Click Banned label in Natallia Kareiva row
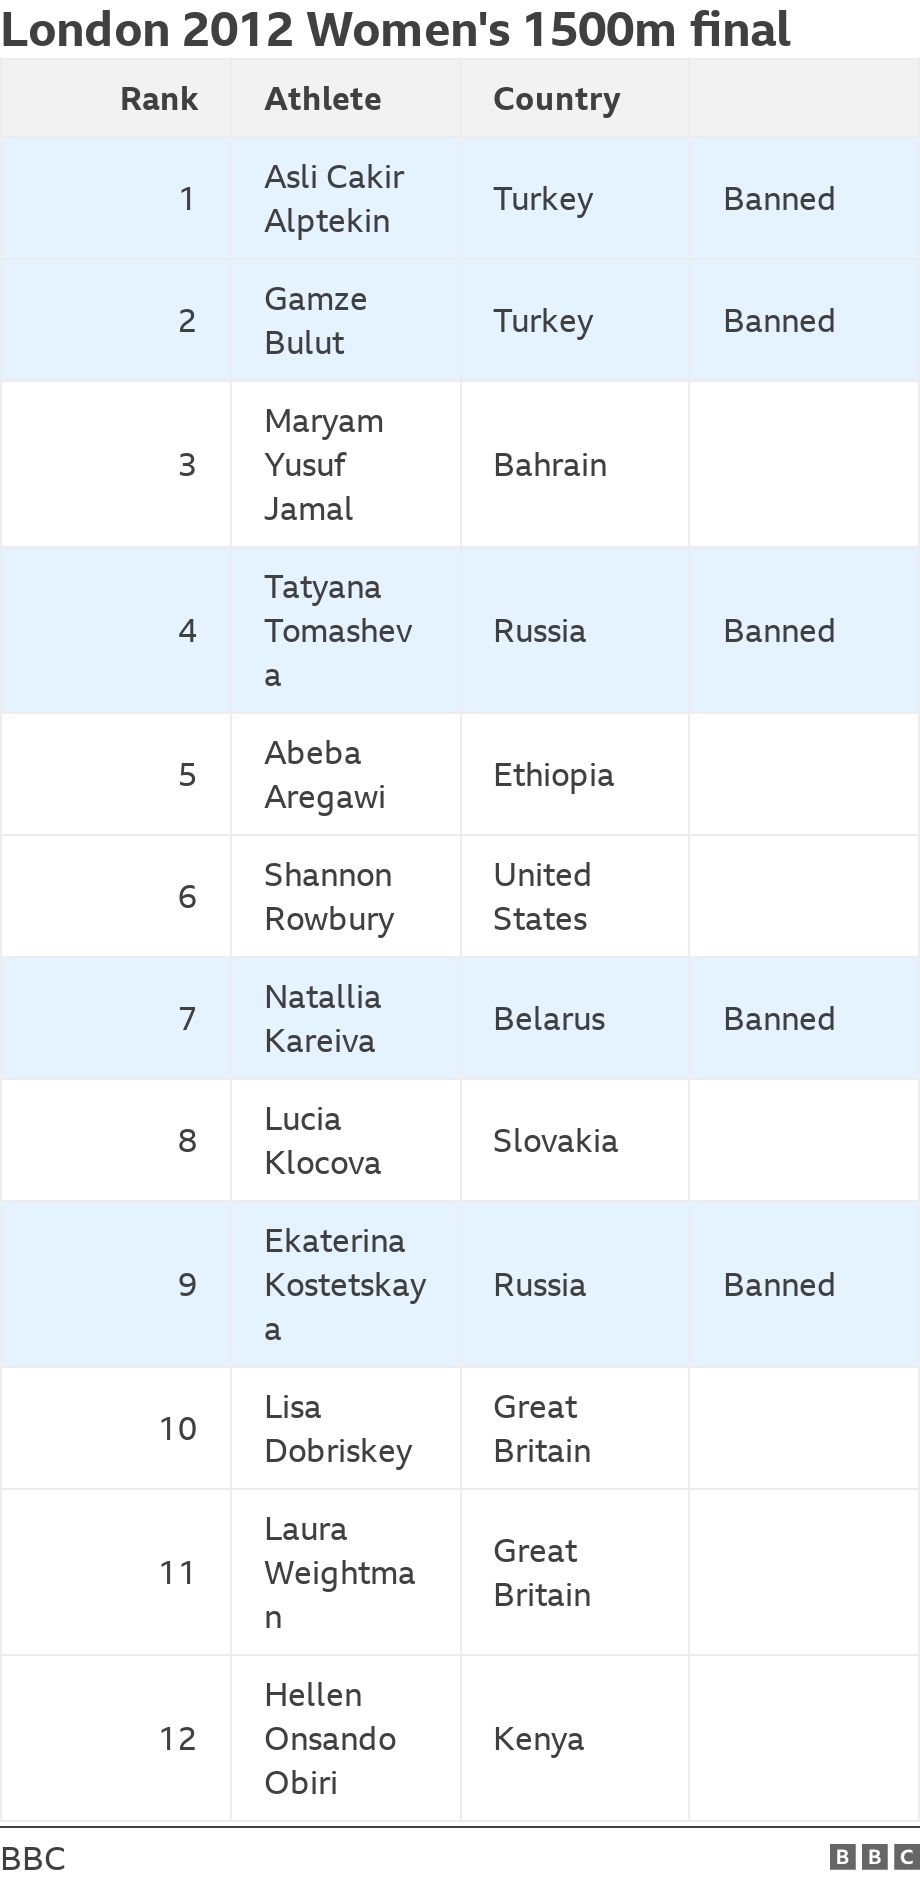The image size is (920, 1882). click(779, 1019)
